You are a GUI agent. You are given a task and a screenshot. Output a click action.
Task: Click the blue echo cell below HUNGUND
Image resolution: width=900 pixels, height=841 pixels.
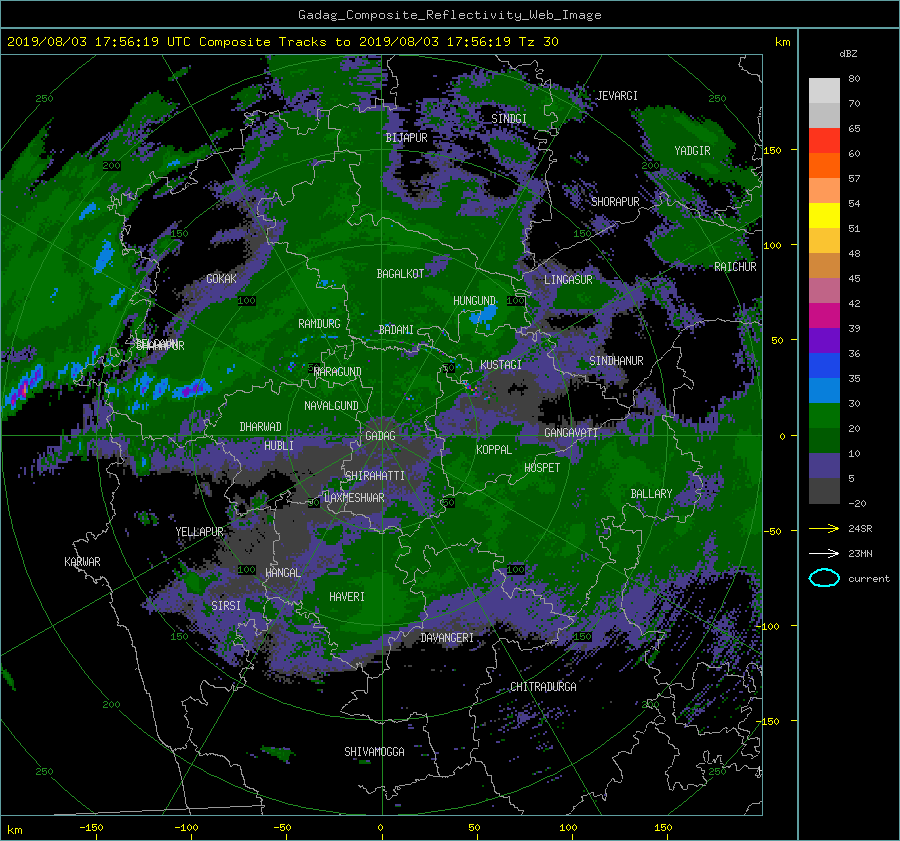483,316
